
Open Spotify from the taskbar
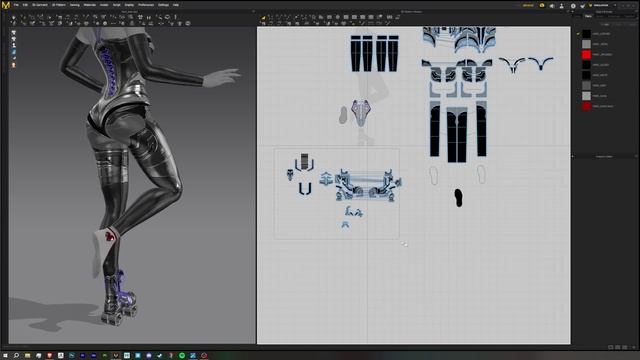point(182,356)
